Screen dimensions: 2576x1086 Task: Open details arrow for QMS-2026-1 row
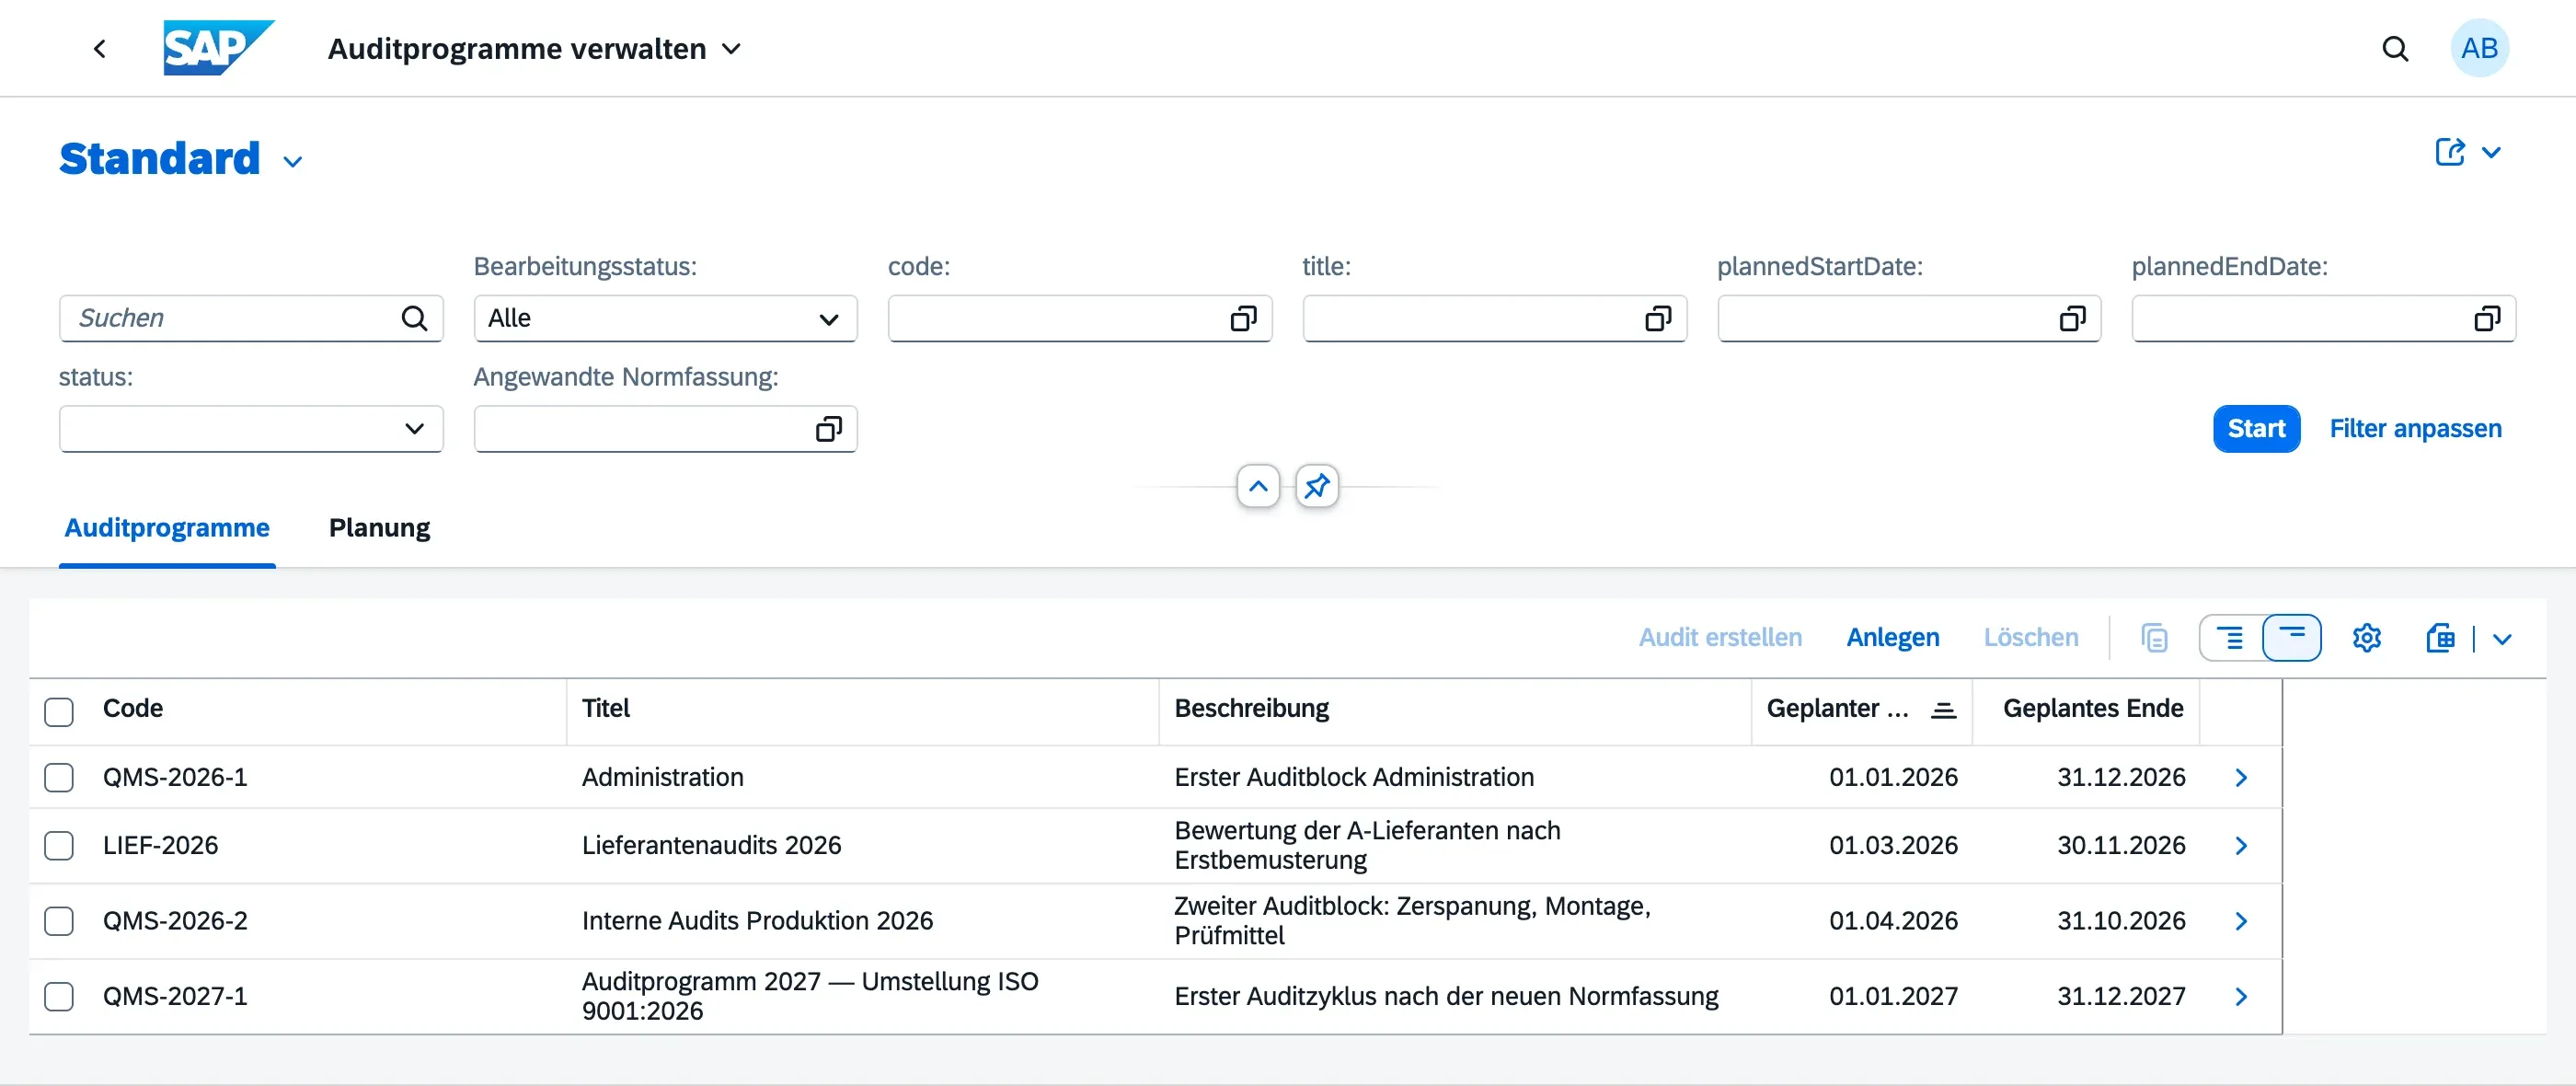(2241, 777)
